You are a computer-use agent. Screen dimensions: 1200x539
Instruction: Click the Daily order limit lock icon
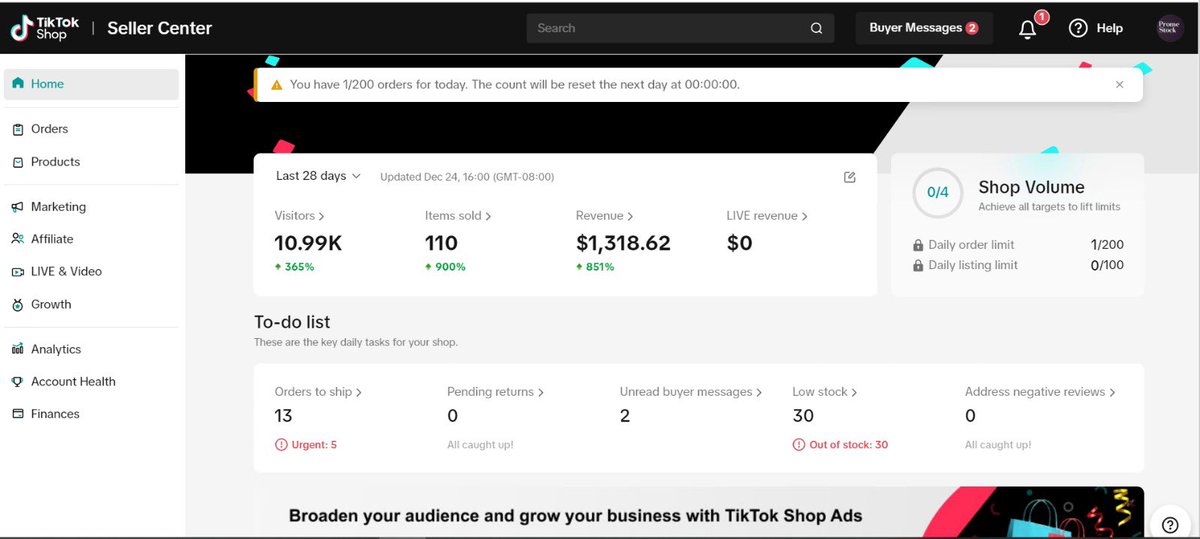point(918,245)
